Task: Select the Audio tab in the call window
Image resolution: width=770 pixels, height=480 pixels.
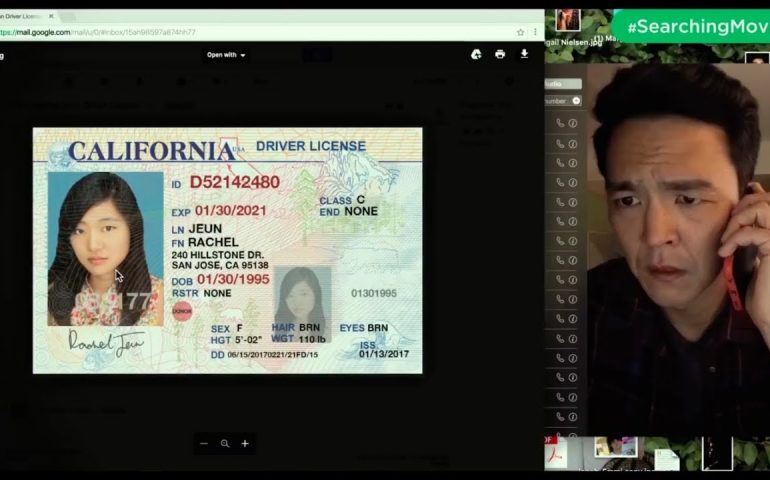Action: pyautogui.click(x=563, y=84)
